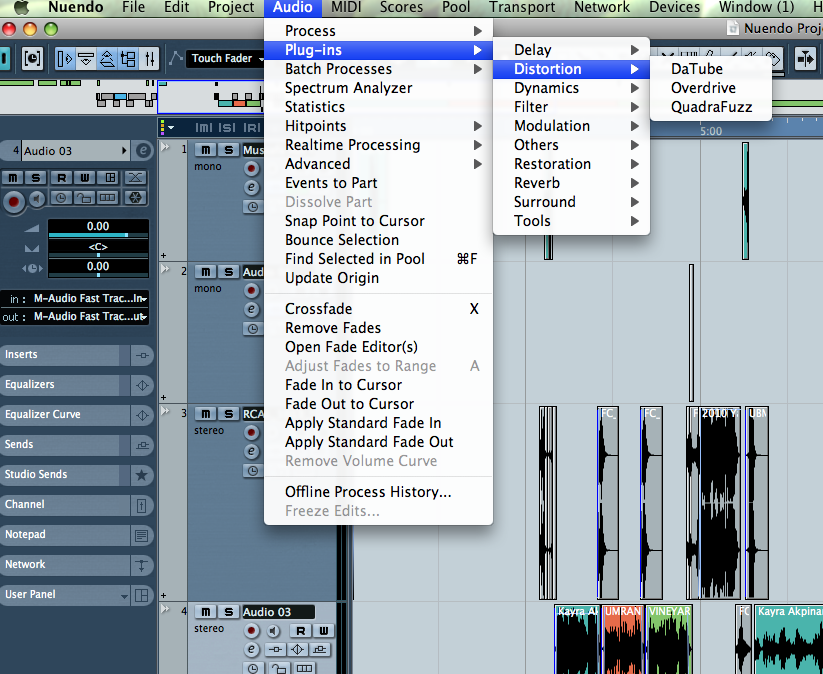Expand the Restoration submenu

571,164
